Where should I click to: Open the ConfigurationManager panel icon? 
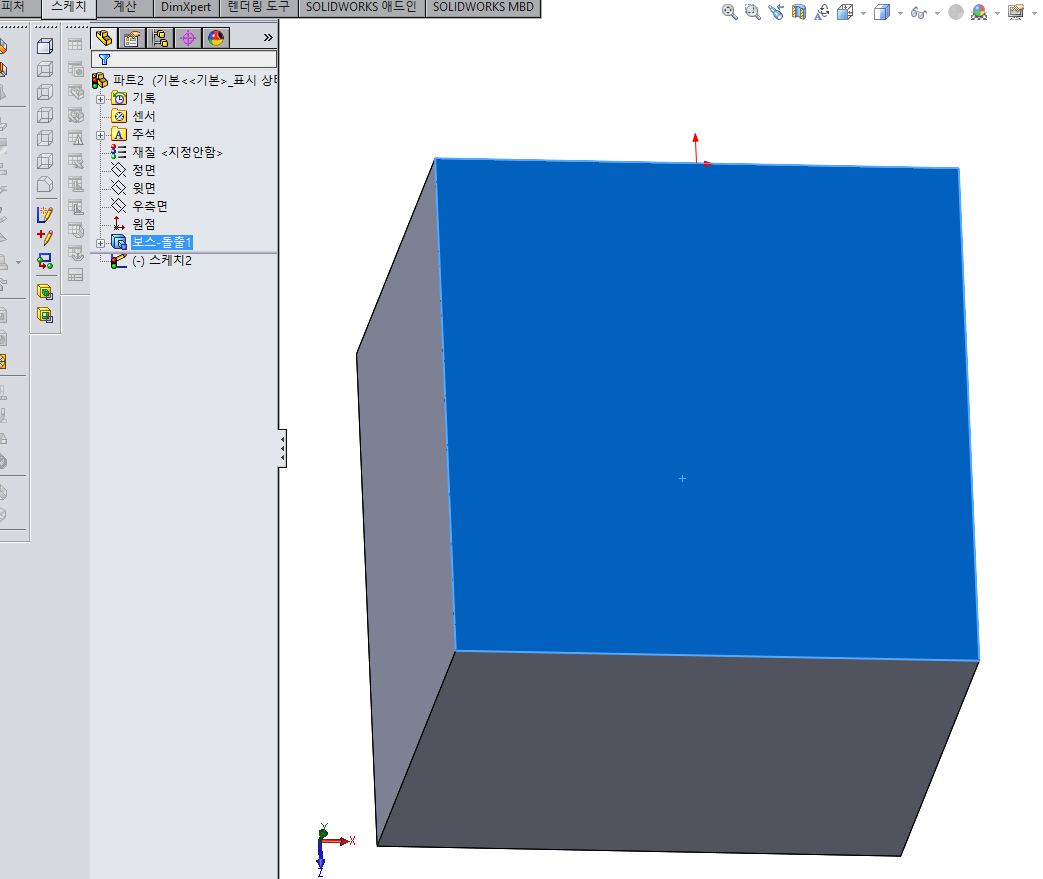pos(160,37)
